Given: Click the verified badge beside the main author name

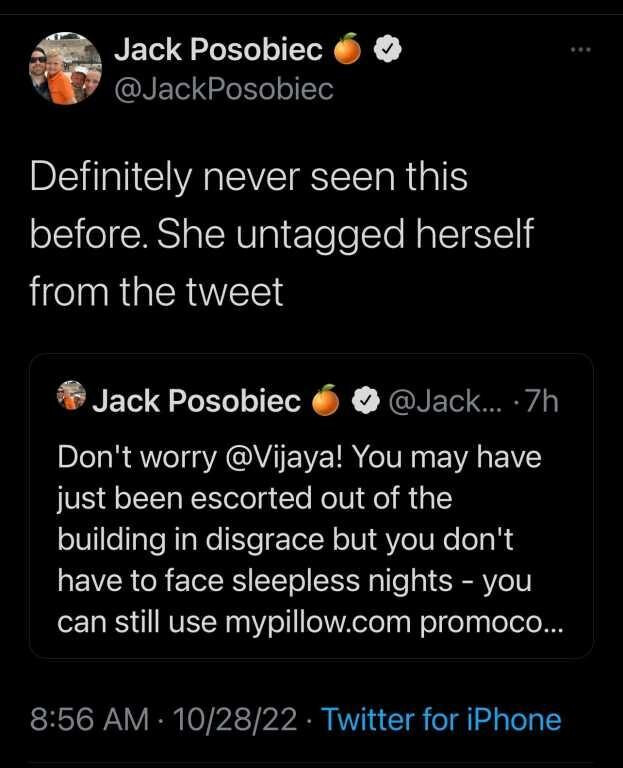Looking at the screenshot, I should point(388,49).
